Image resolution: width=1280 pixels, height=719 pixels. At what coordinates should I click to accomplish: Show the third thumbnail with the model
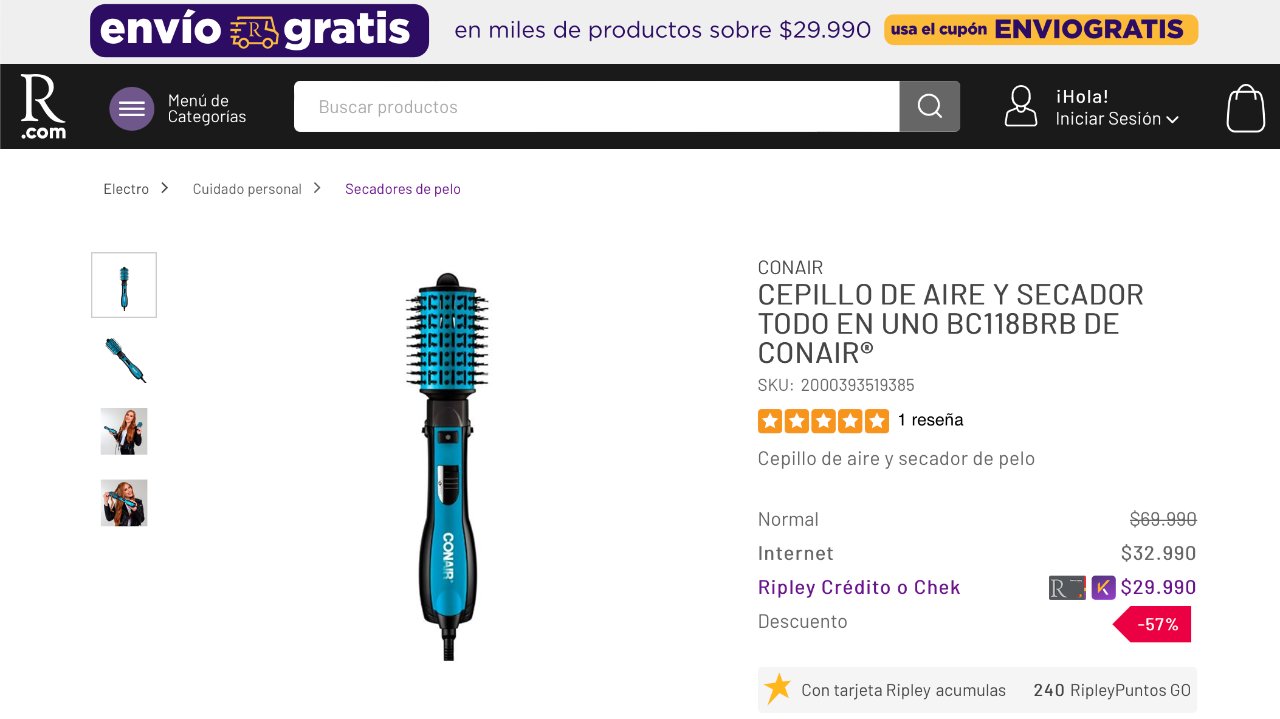click(x=124, y=431)
